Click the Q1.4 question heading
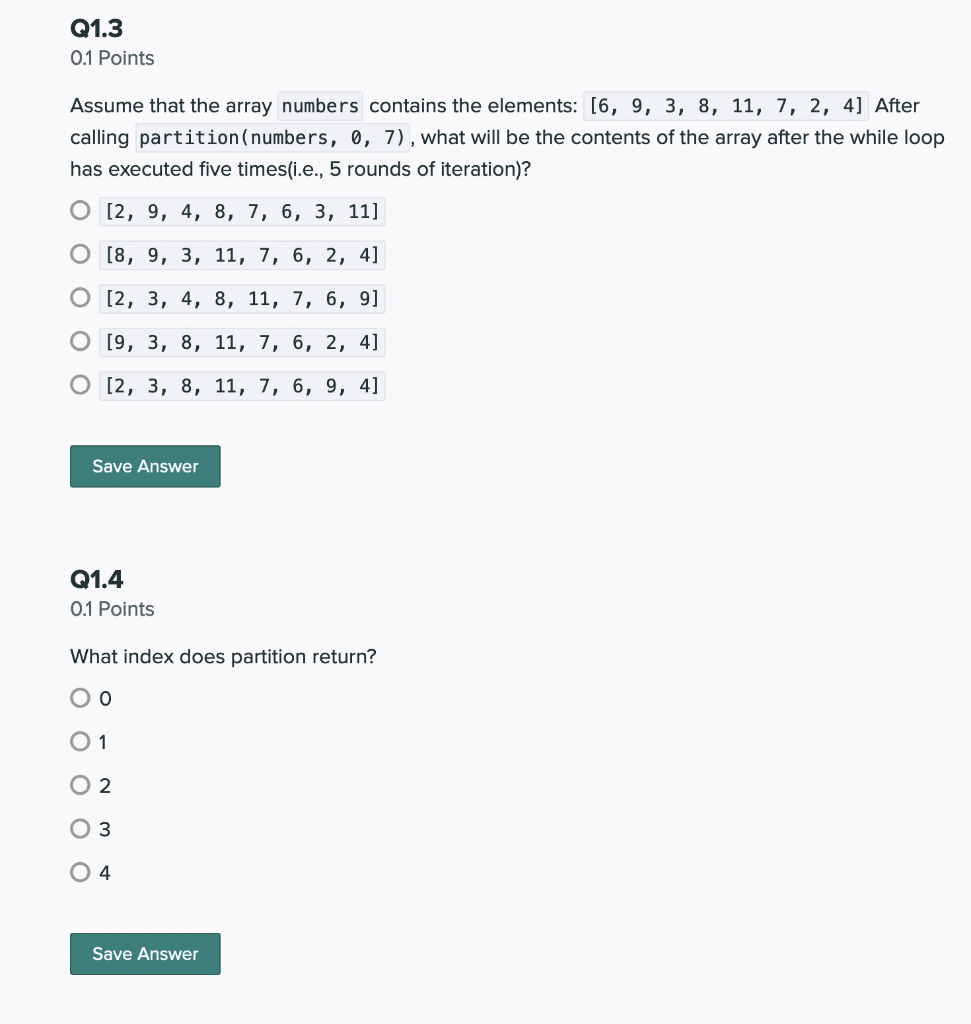971x1024 pixels. click(94, 578)
